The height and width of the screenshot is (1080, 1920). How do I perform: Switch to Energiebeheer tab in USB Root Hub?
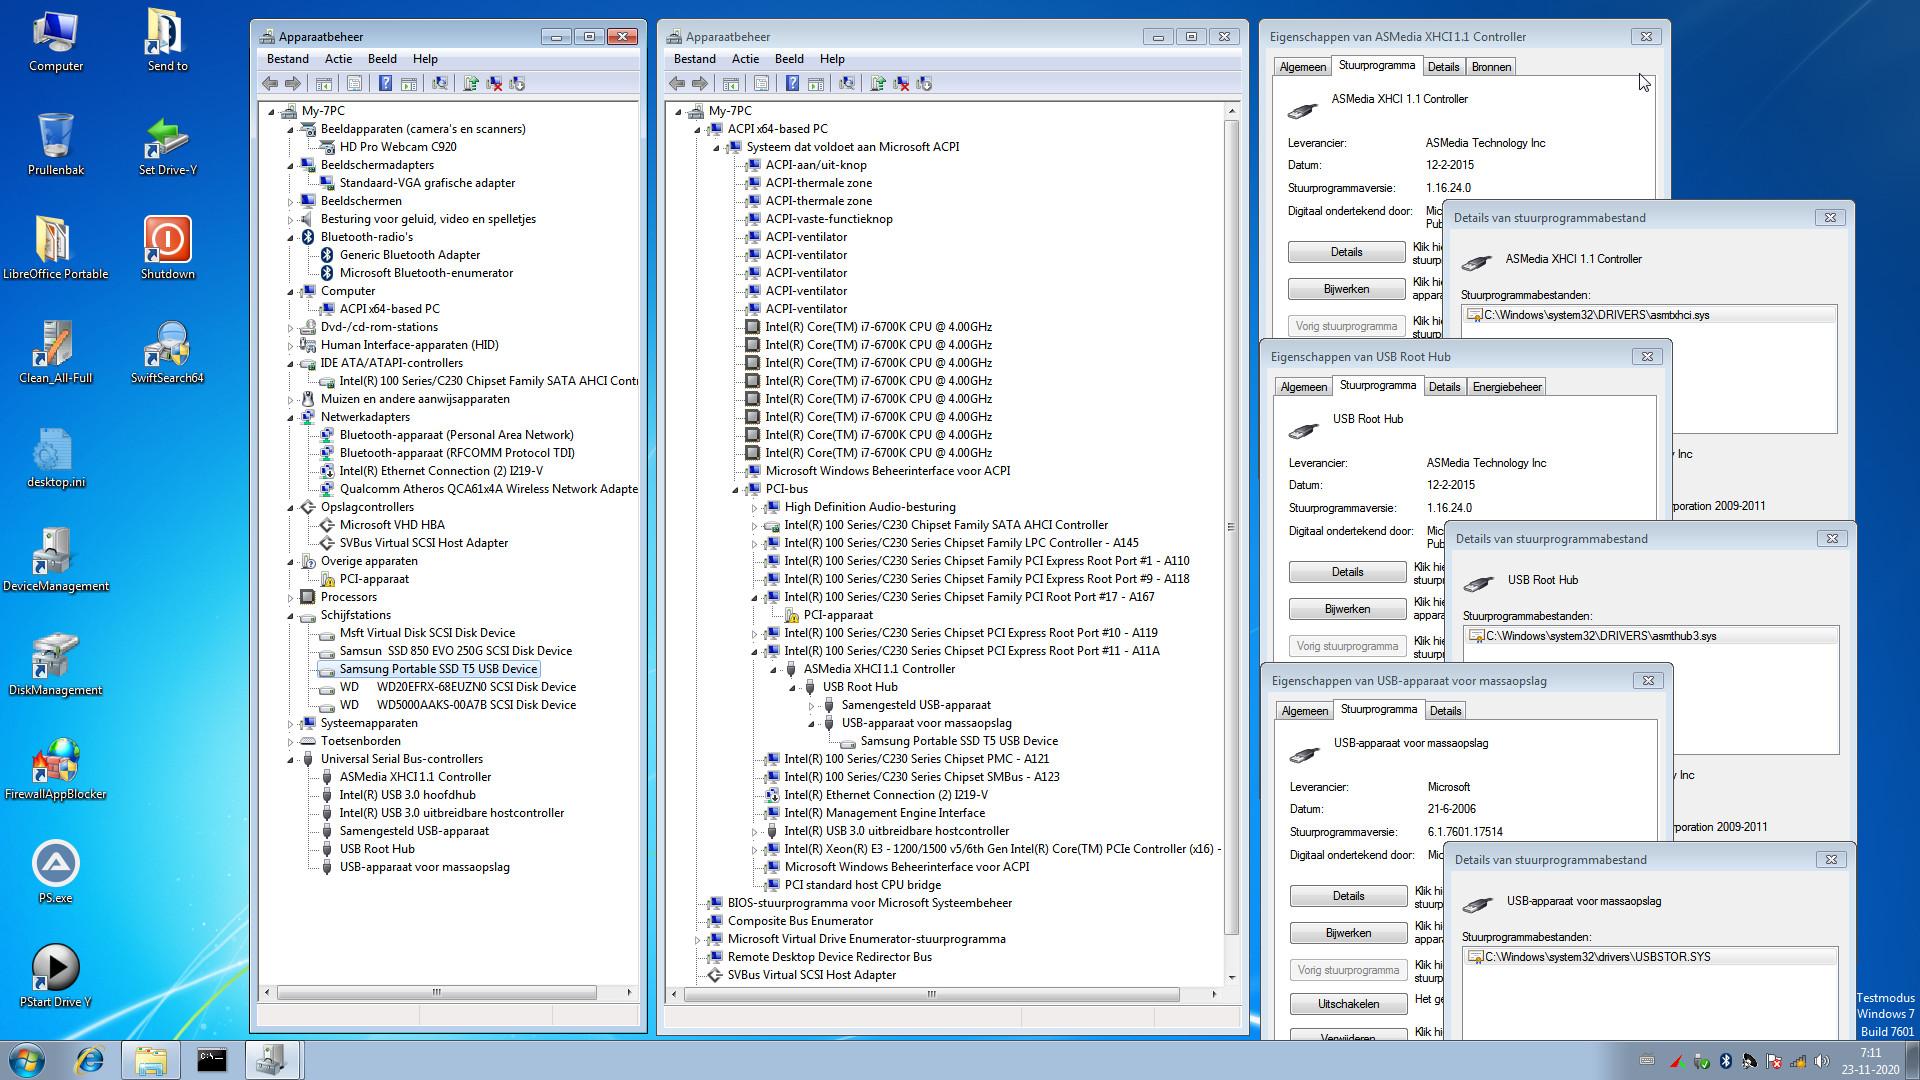point(1507,387)
